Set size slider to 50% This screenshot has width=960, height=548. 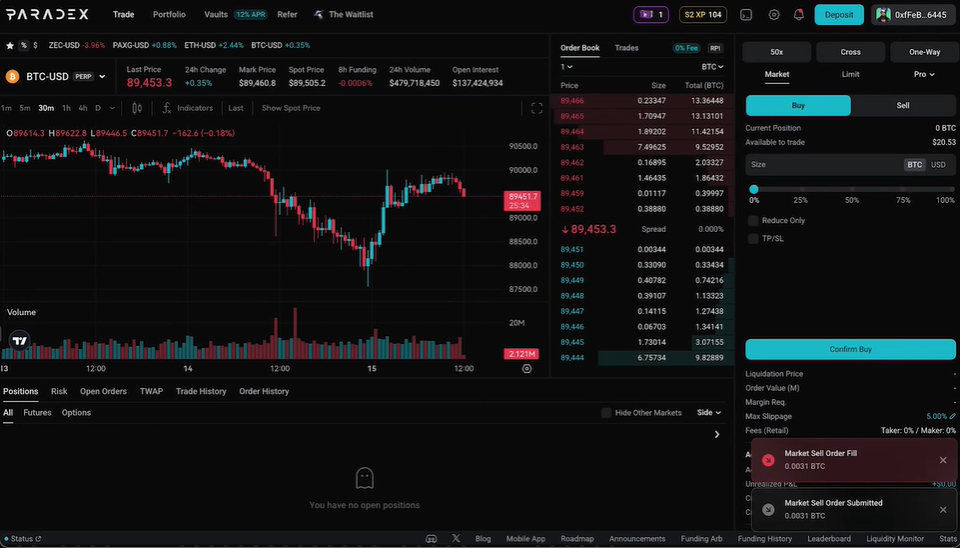(852, 190)
